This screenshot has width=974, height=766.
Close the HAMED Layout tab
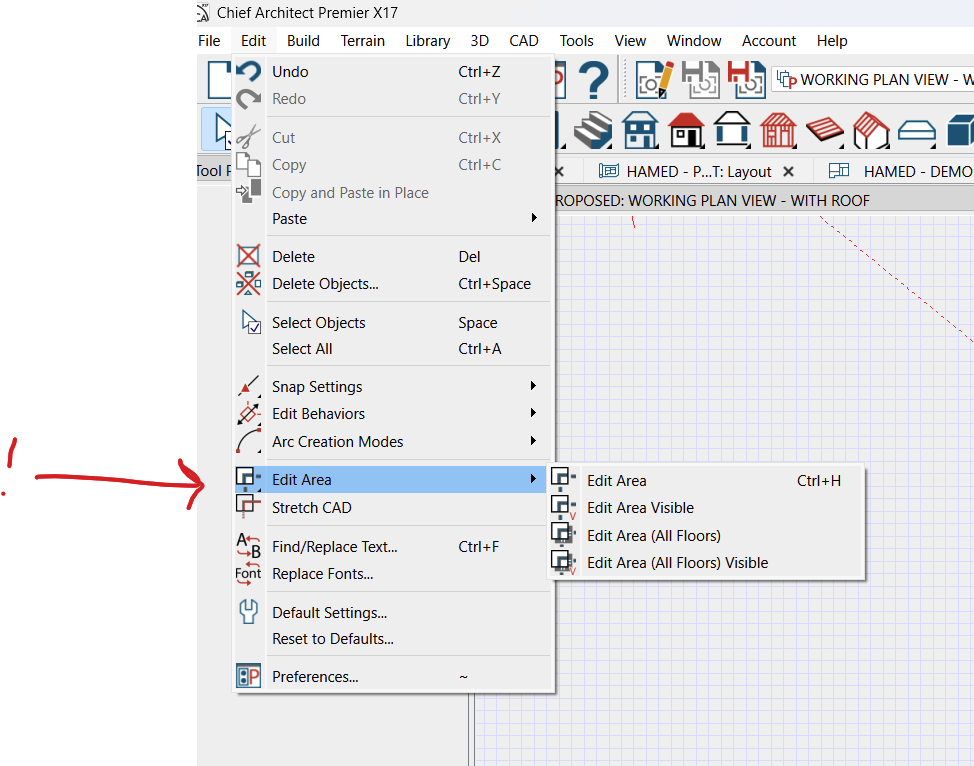coord(788,172)
